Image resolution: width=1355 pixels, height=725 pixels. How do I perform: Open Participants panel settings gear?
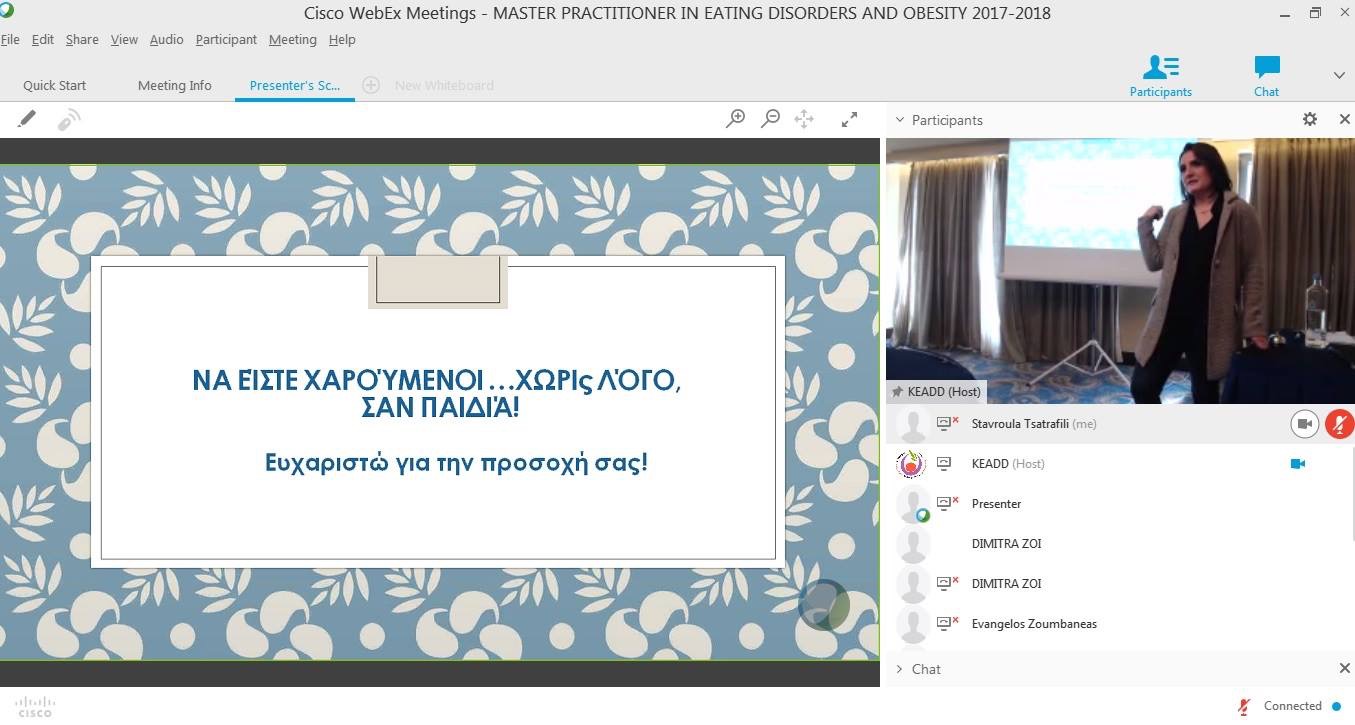[x=1310, y=119]
